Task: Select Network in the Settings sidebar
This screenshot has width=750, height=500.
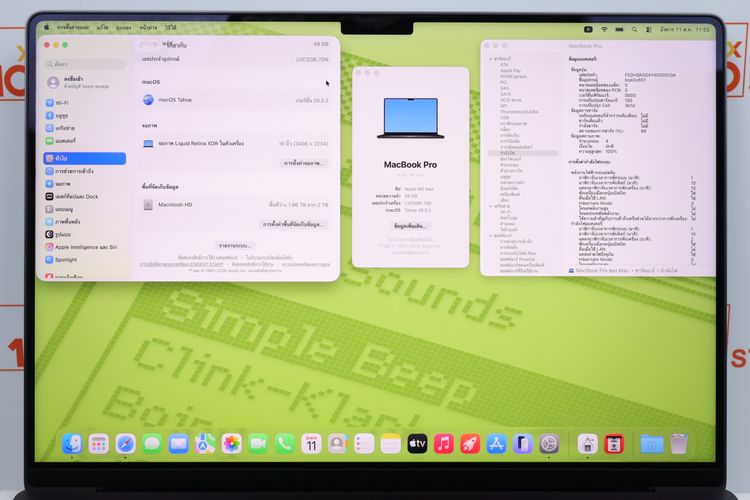Action: (x=85, y=128)
